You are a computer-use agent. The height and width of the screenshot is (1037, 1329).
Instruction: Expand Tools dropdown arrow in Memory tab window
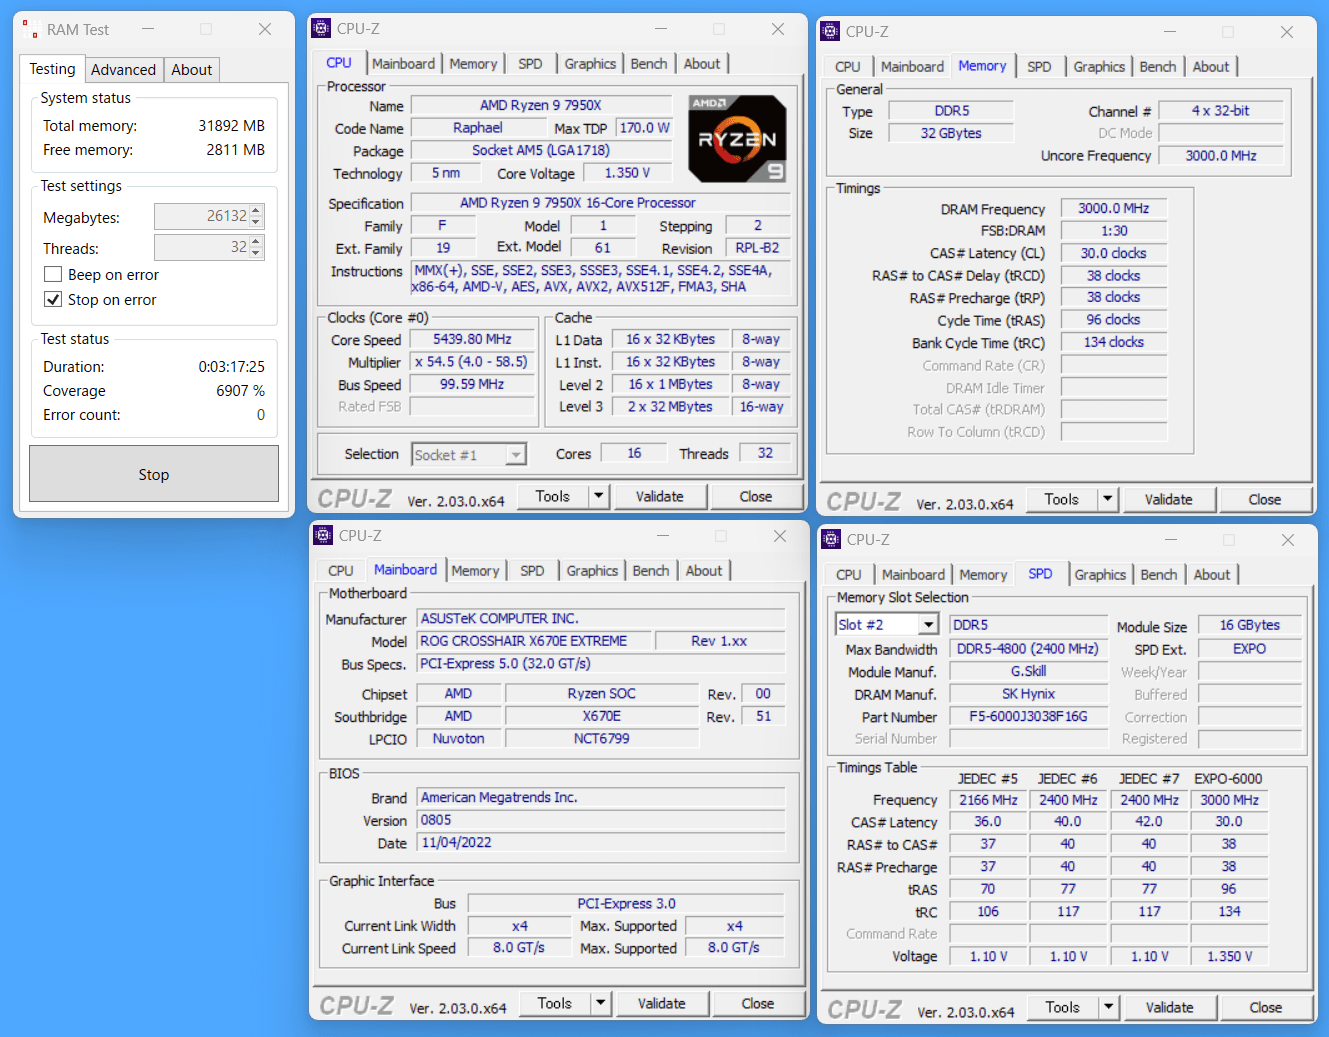pyautogui.click(x=1107, y=499)
